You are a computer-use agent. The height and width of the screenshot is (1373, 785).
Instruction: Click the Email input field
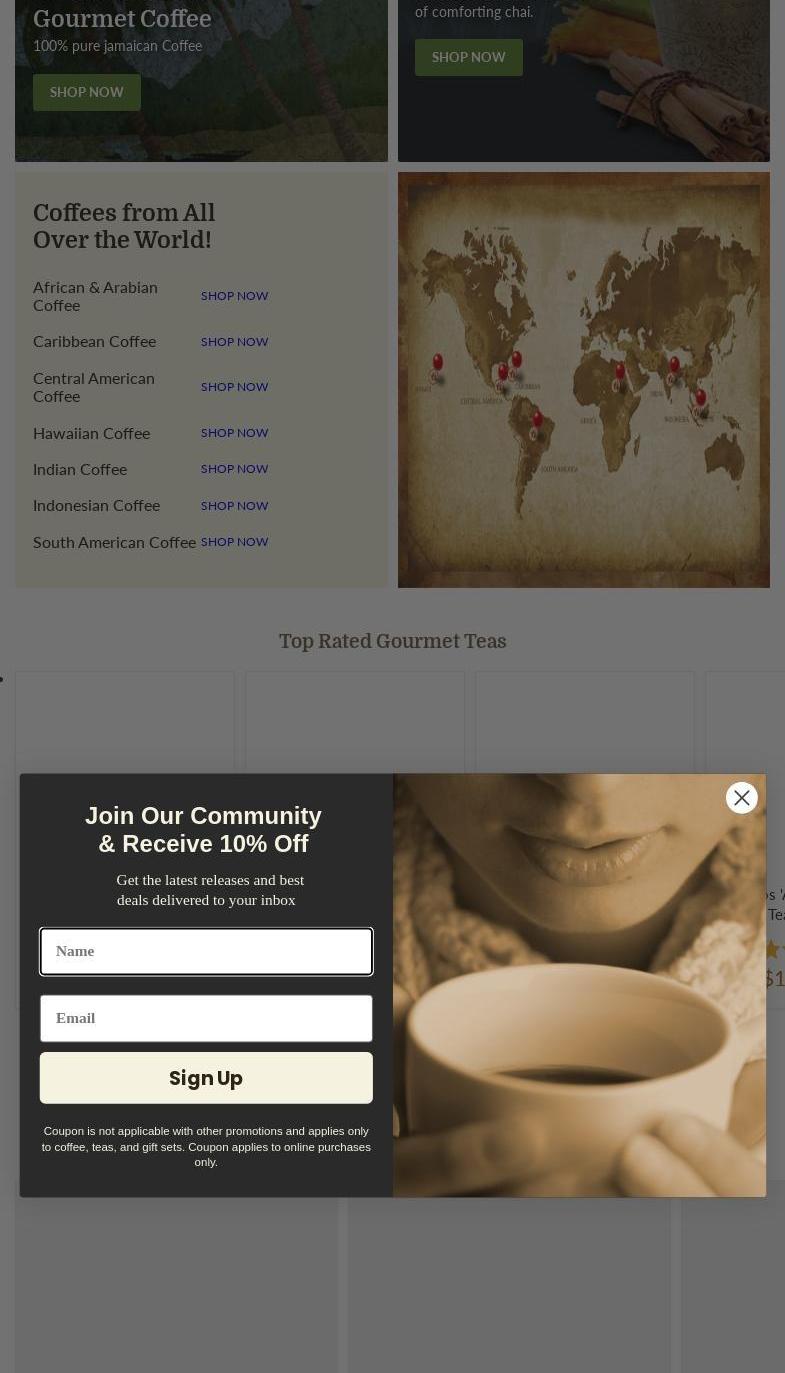pos(206,1018)
